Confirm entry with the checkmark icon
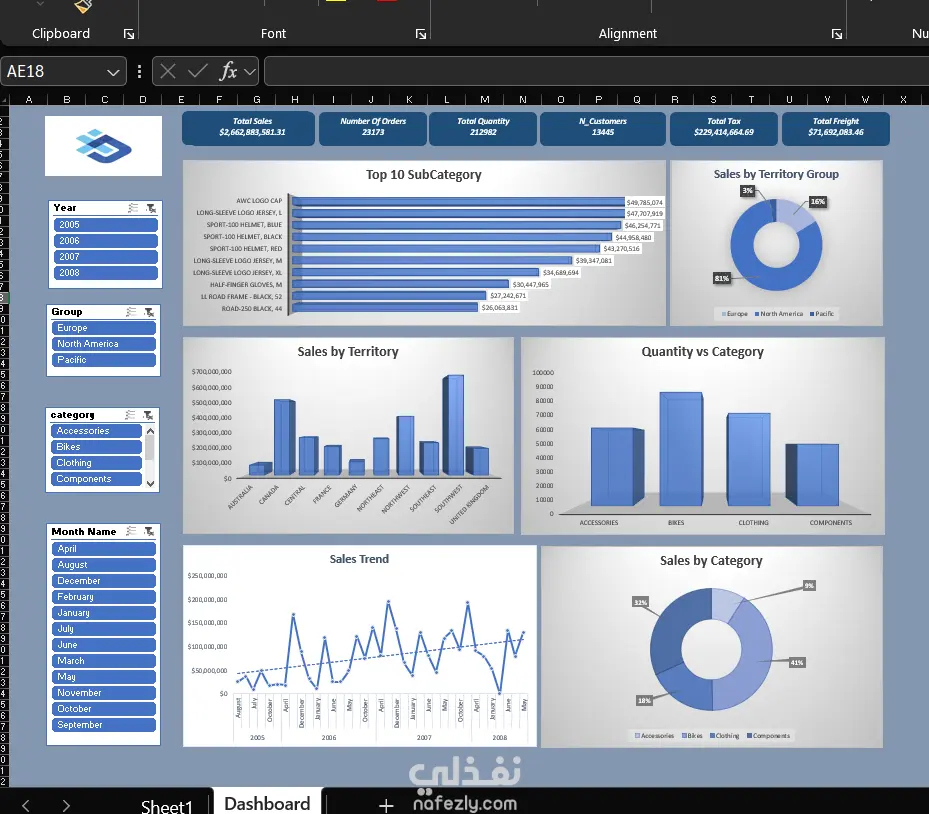The image size is (929, 814). (x=197, y=72)
